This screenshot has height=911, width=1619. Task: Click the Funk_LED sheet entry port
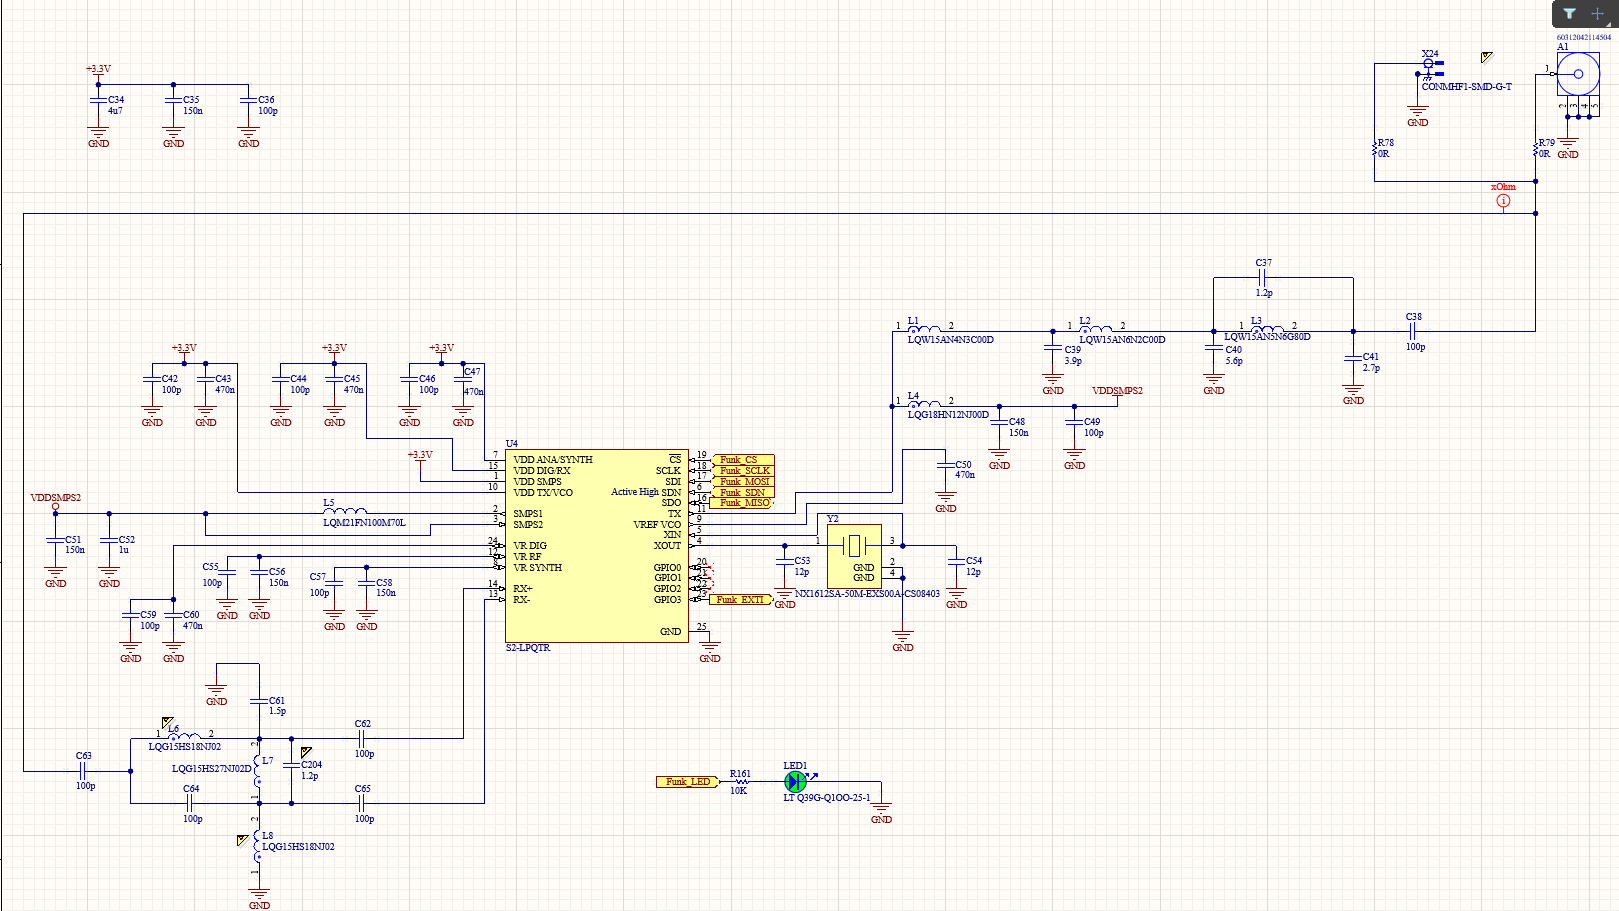[686, 779]
